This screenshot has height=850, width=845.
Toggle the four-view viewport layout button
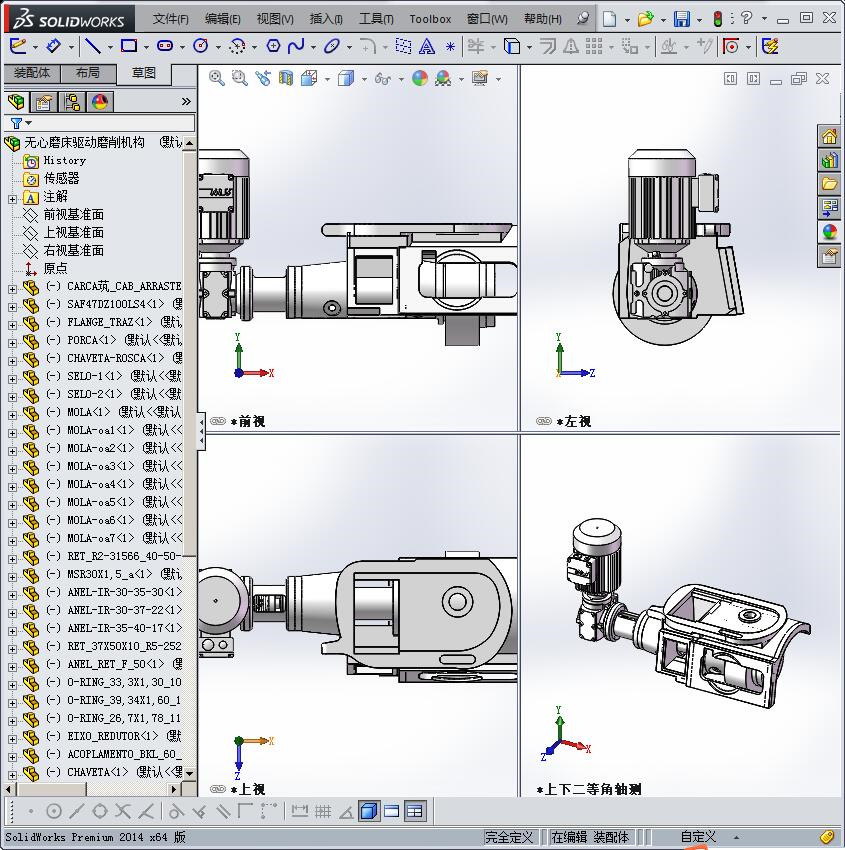[x=414, y=811]
